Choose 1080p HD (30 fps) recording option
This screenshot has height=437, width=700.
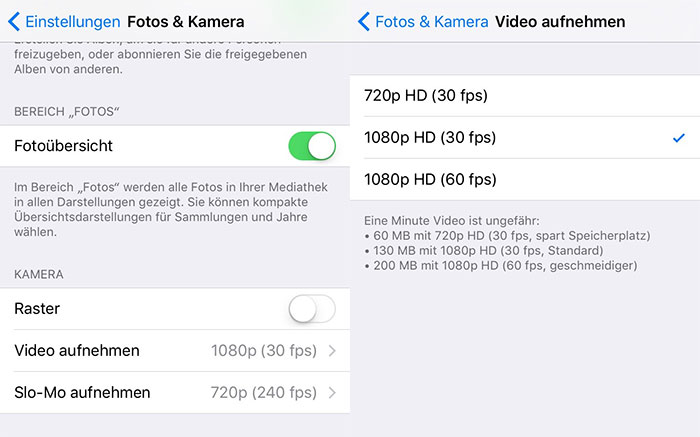pos(525,137)
